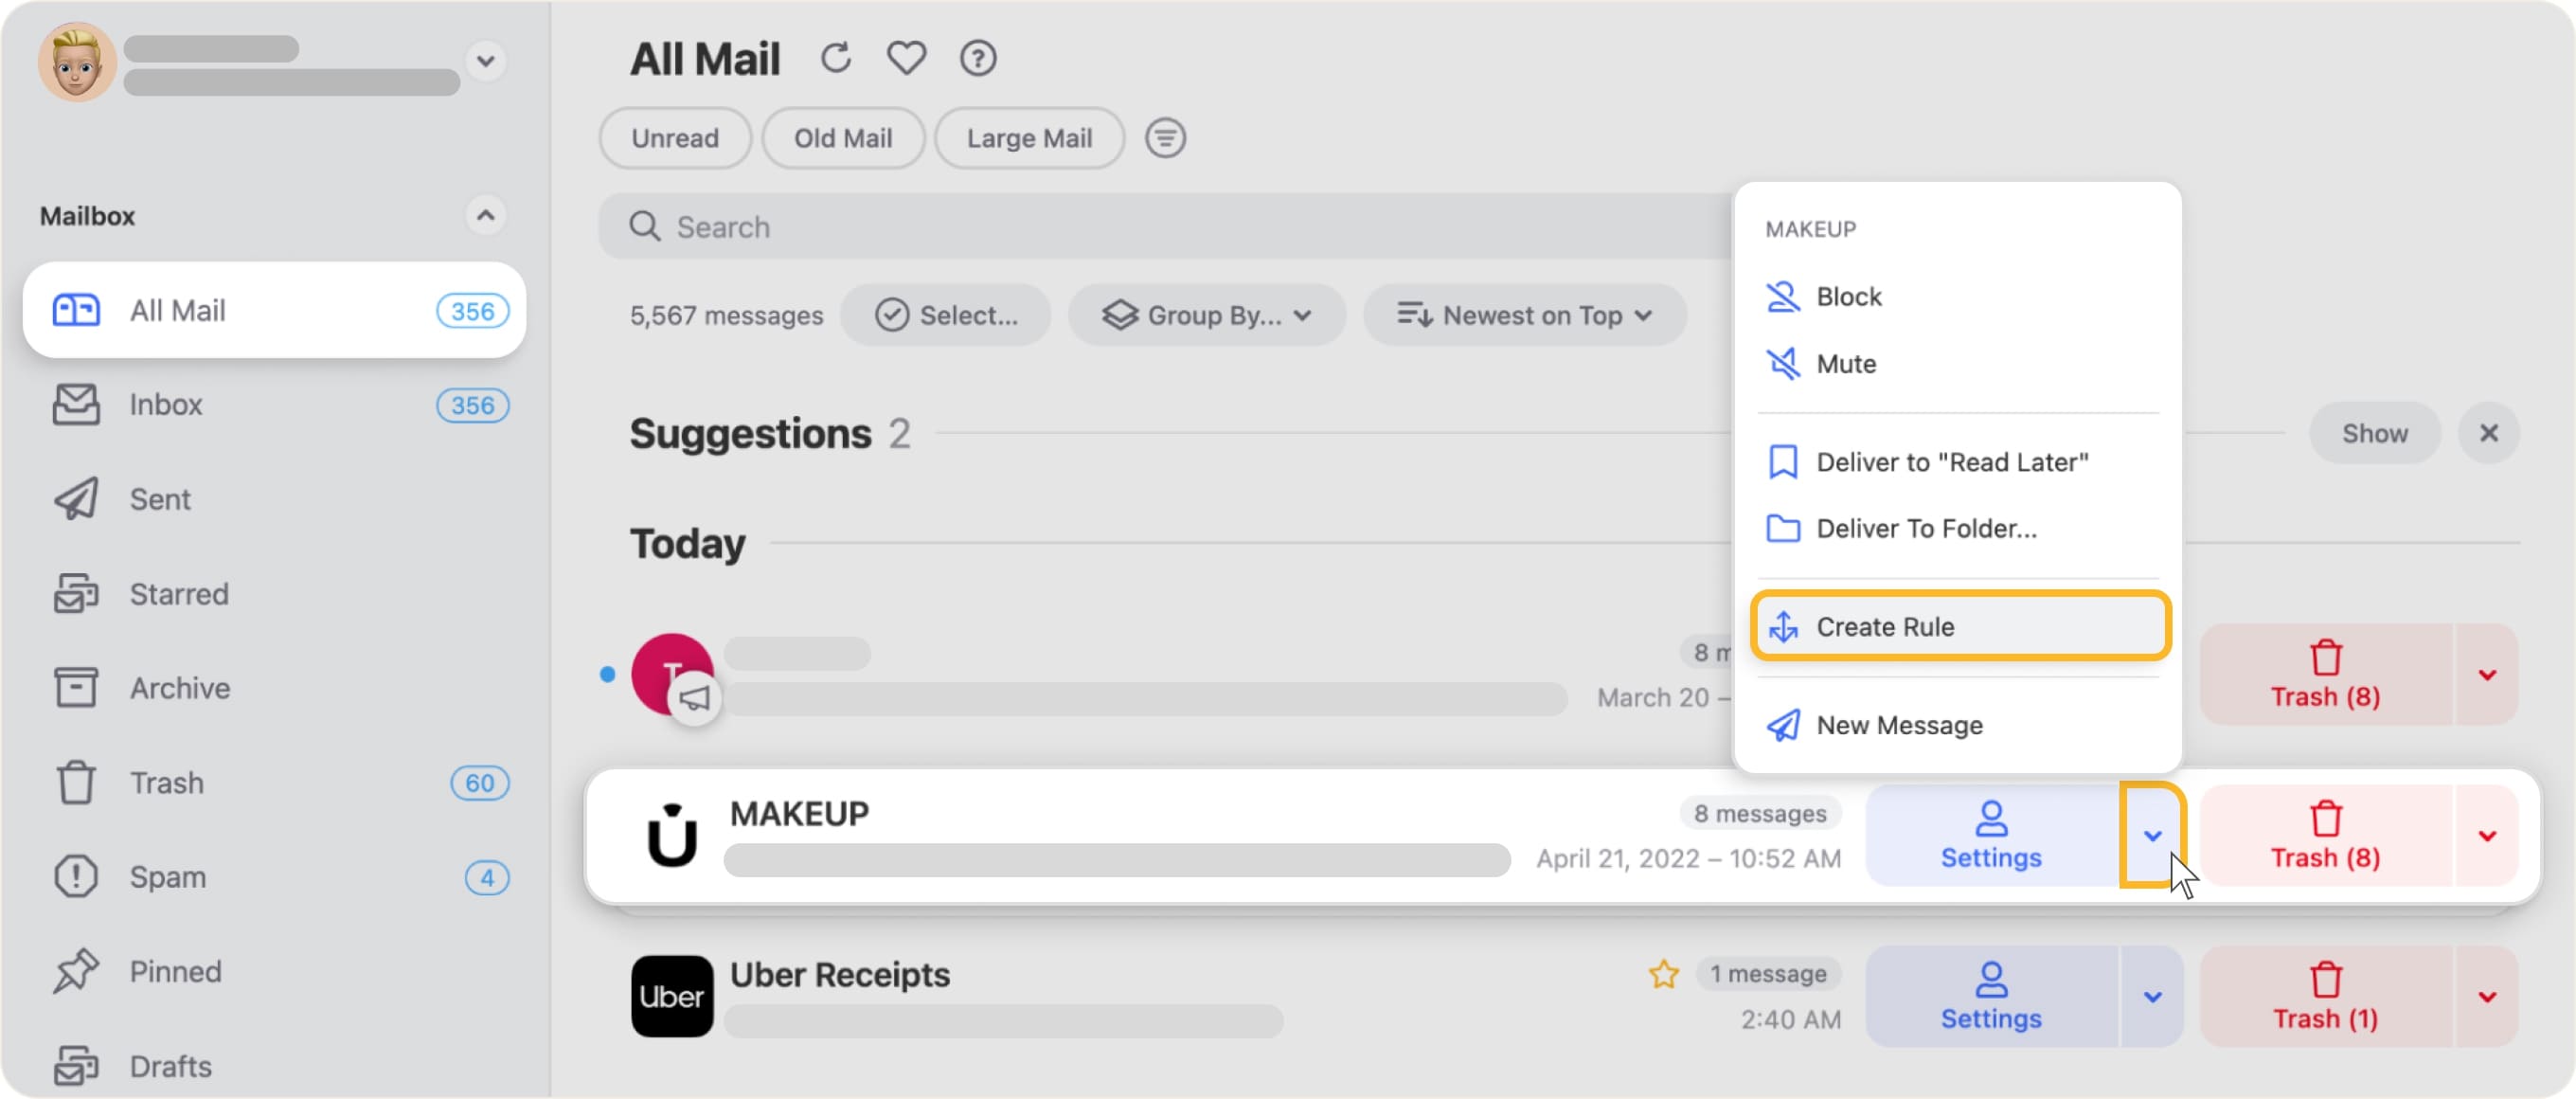Screen dimensions: 2576x1099
Task: Star the Uber Receipts message
Action: coord(1663,973)
